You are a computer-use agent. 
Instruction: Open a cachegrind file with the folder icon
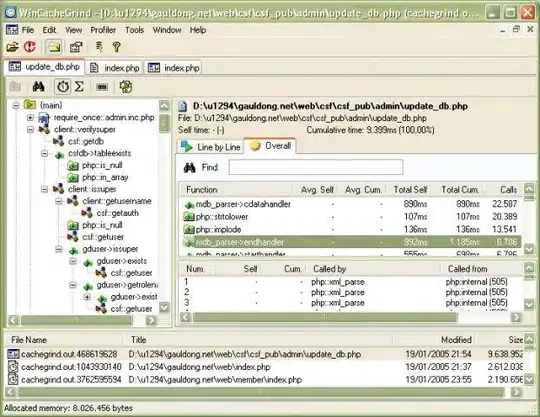click(x=12, y=47)
